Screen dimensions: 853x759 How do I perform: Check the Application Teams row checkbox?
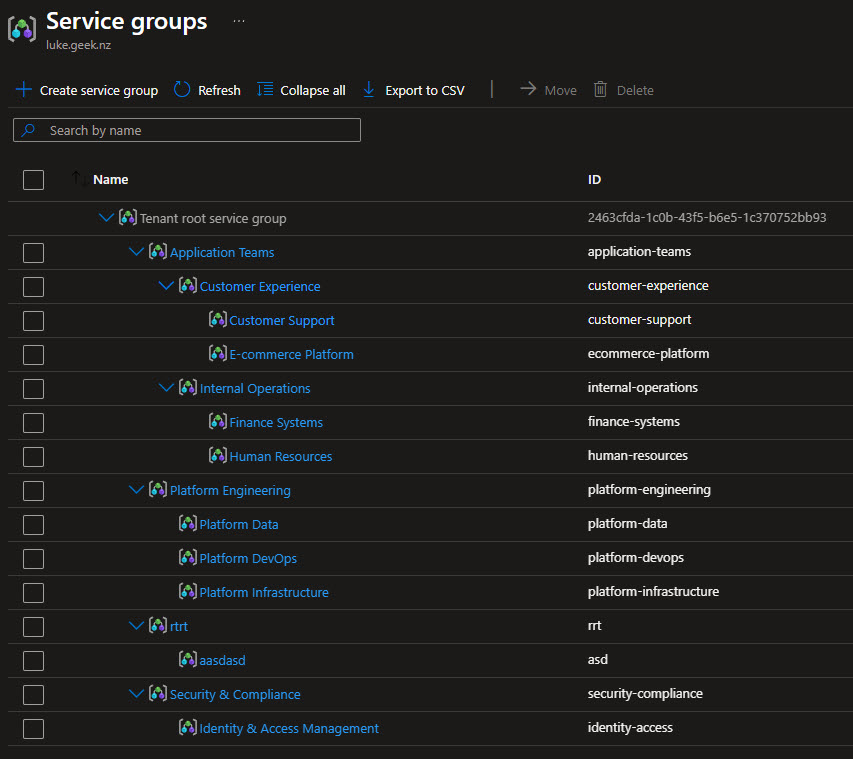point(33,252)
